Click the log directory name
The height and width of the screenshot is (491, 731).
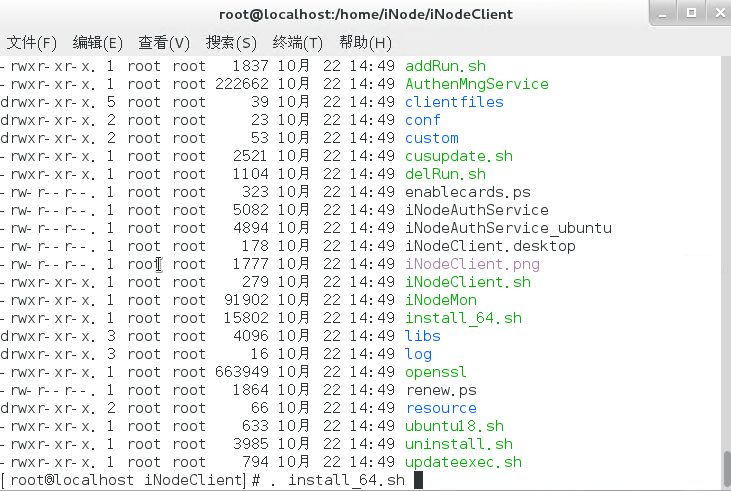click(418, 354)
